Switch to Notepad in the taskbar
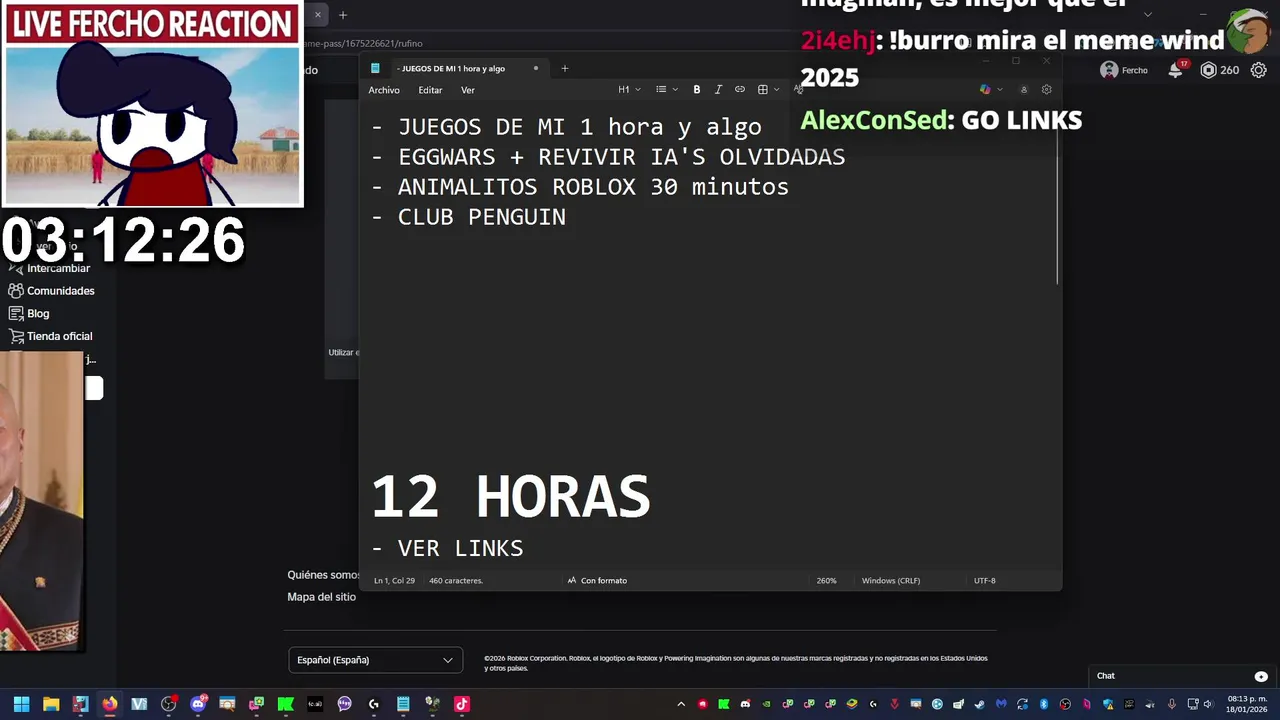Image resolution: width=1280 pixels, height=720 pixels. [x=403, y=704]
